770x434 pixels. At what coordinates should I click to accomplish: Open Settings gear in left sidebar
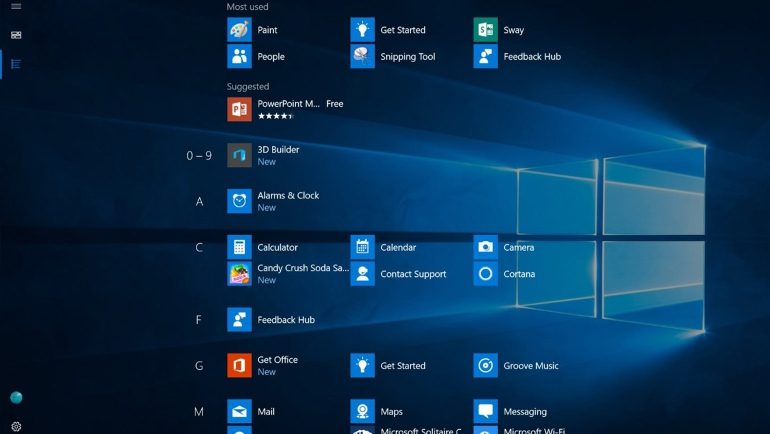point(16,426)
